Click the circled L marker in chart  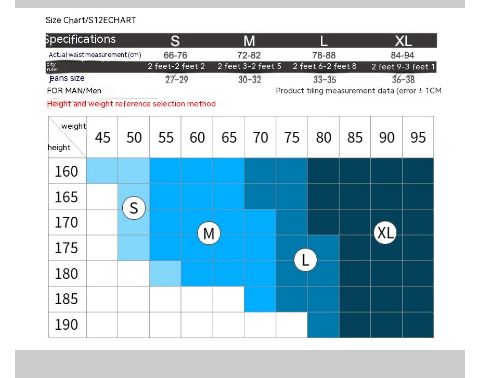[305, 260]
